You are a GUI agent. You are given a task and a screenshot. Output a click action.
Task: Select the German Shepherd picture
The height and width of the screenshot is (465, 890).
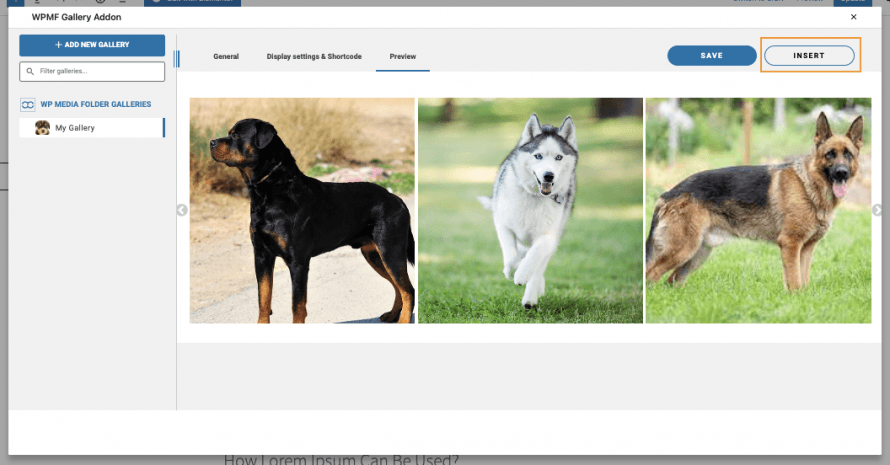coord(758,210)
